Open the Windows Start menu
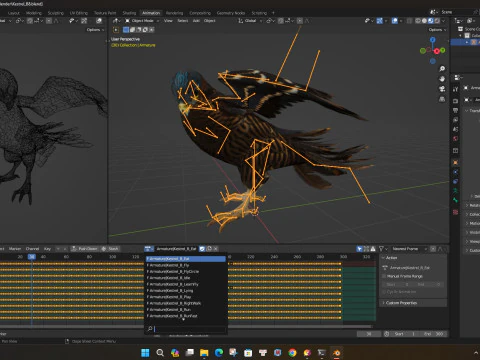Image resolution: width=480 pixels, height=360 pixels. tap(145, 353)
